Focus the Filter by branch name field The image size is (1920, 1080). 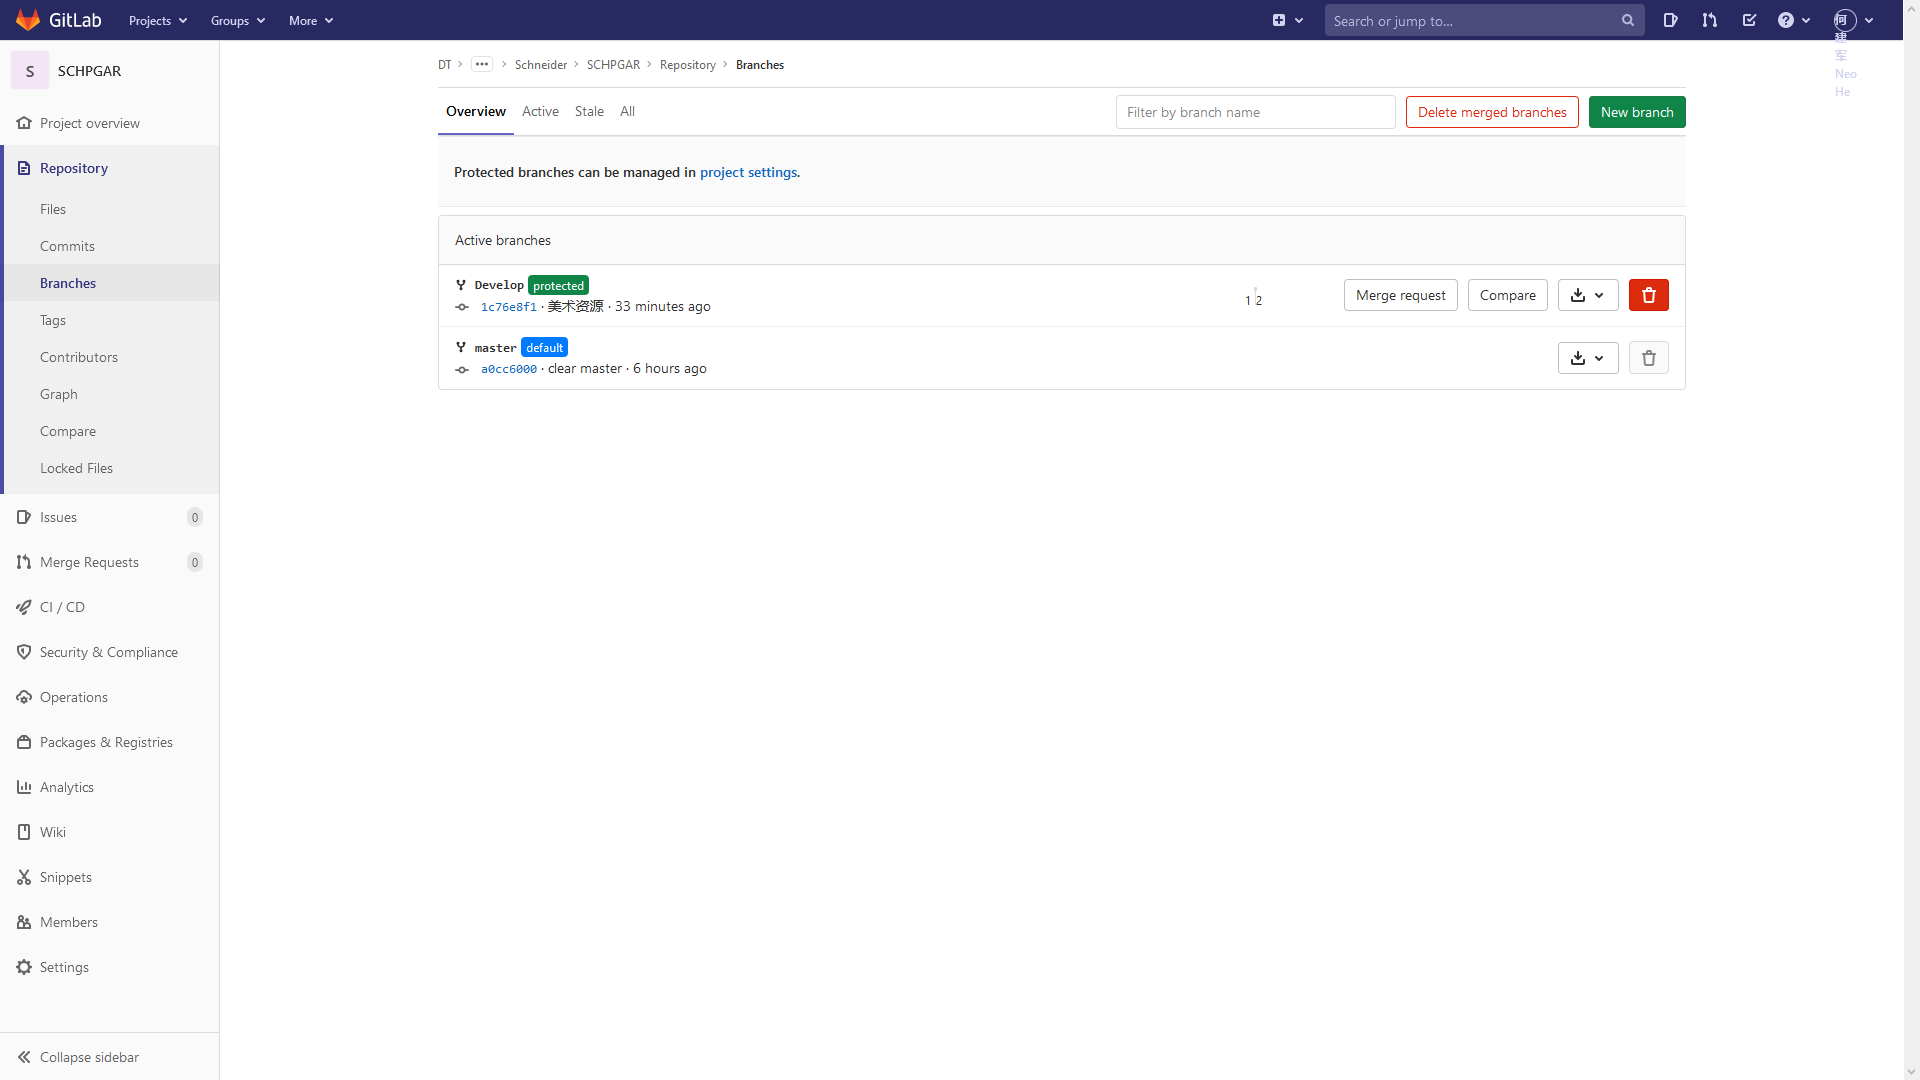(x=1256, y=112)
